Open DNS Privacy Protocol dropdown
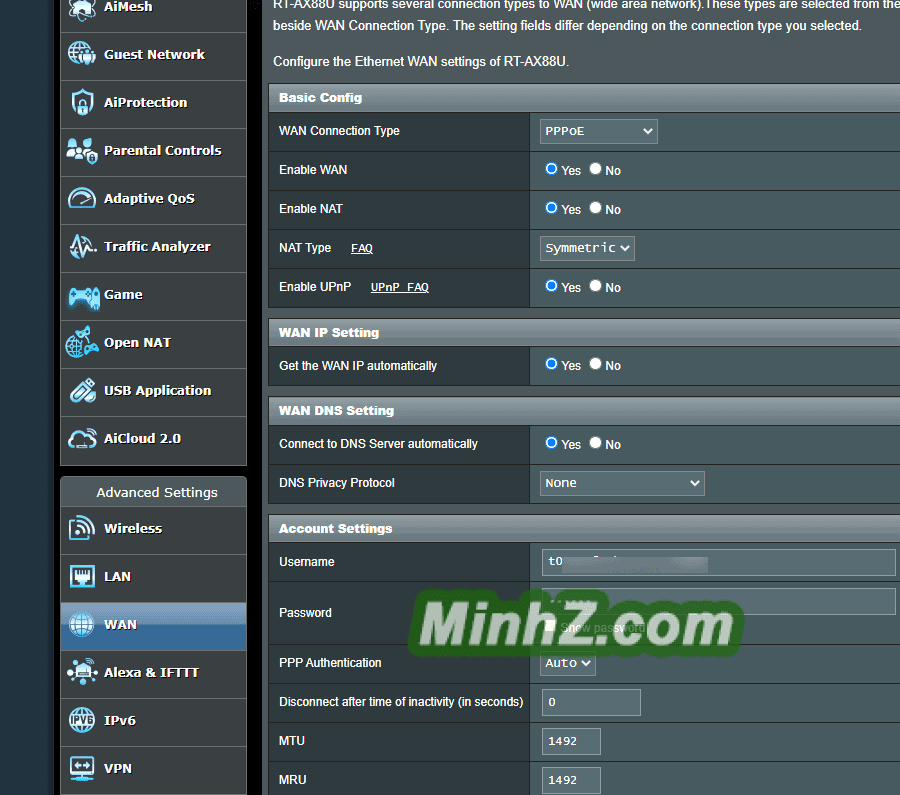Screen dimensions: 900x795 tap(622, 483)
